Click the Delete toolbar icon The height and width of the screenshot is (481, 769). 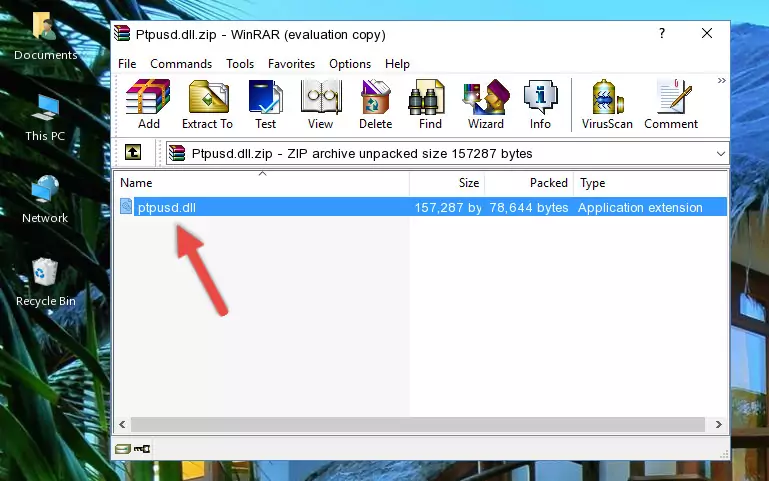tap(376, 104)
